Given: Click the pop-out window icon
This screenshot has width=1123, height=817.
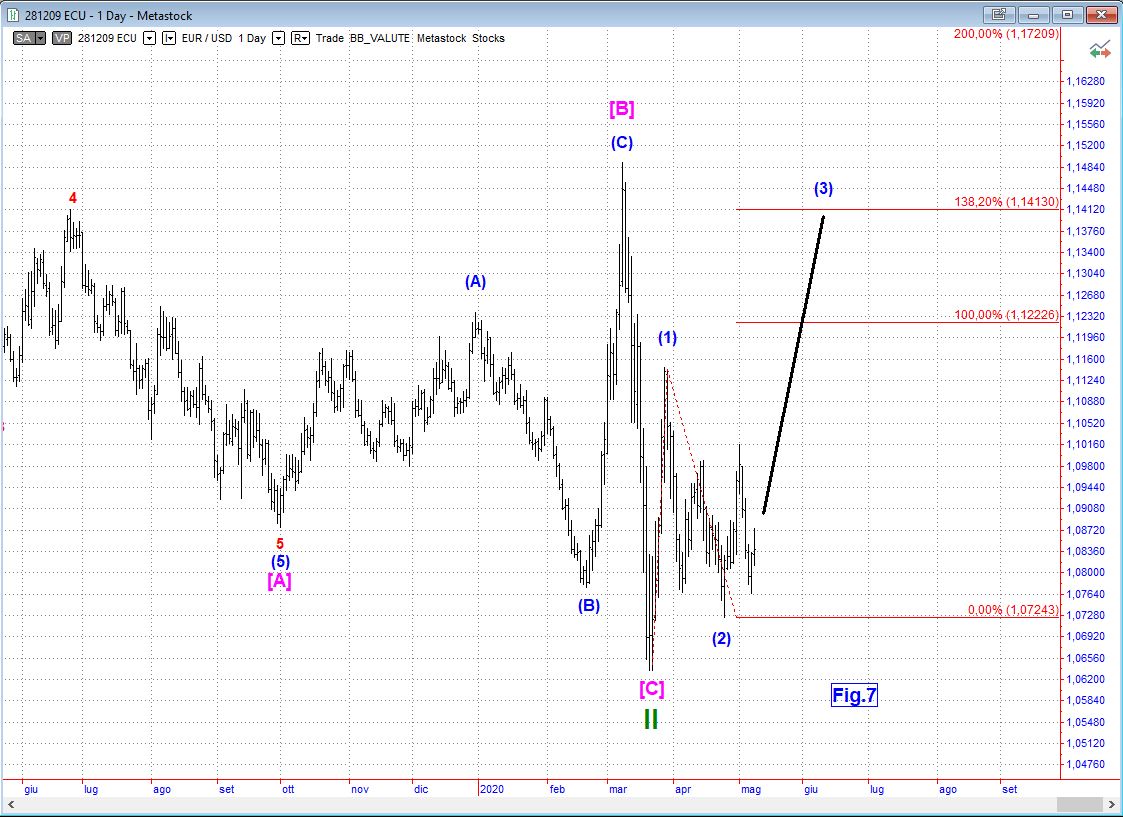Looking at the screenshot, I should 999,14.
